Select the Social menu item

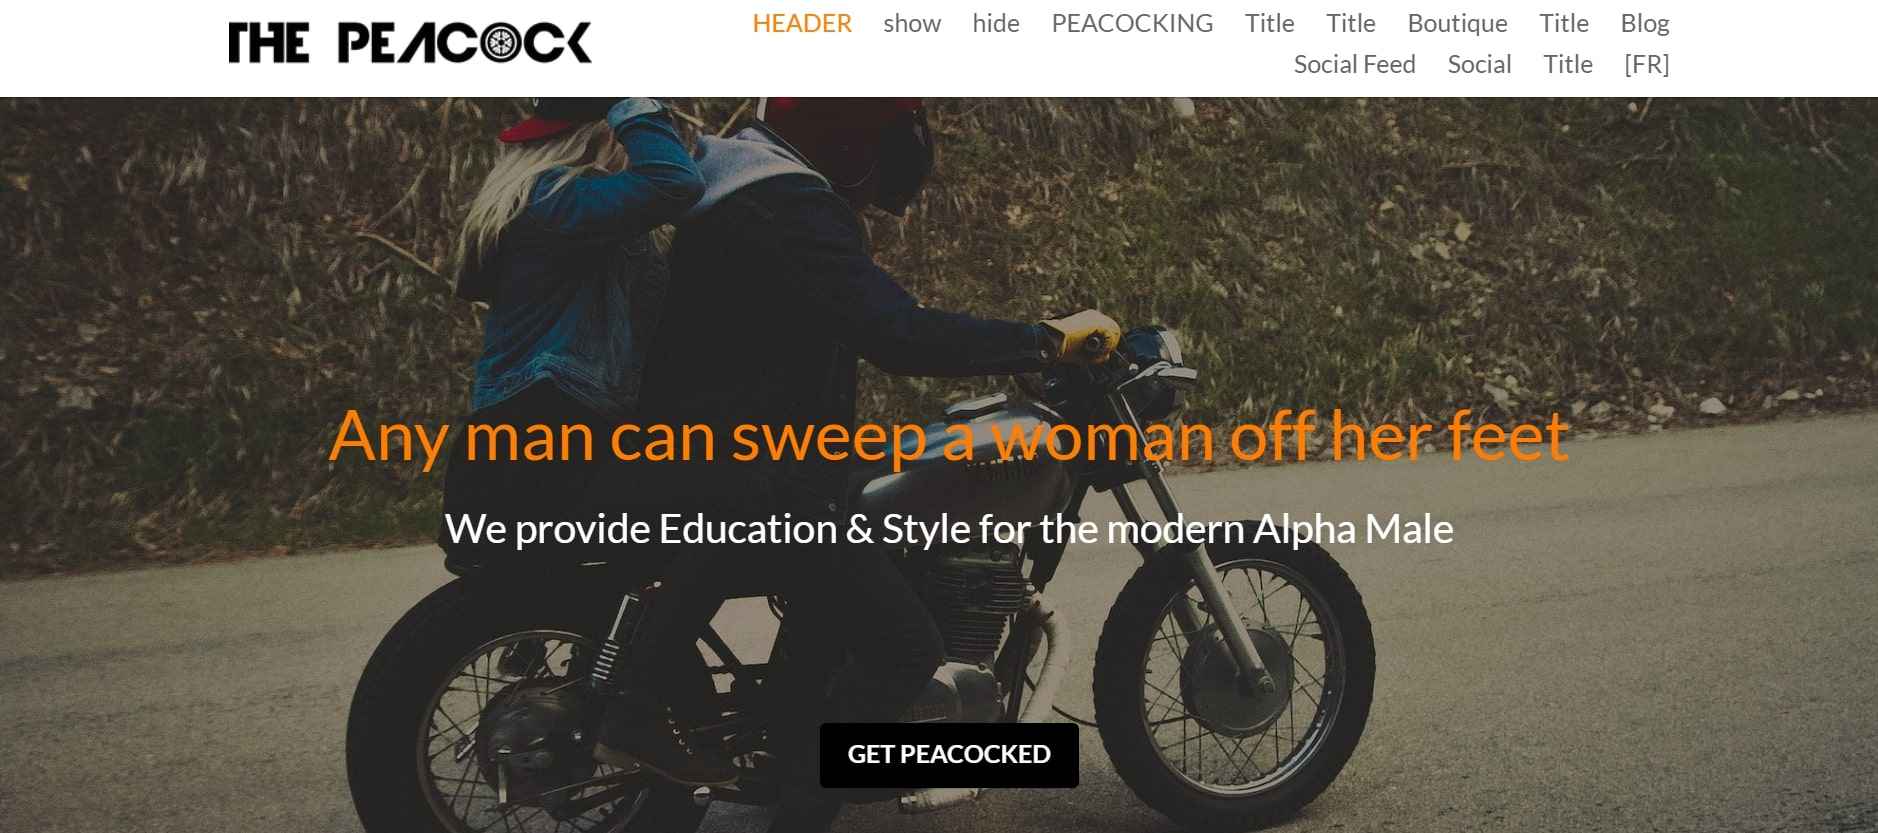coord(1479,64)
